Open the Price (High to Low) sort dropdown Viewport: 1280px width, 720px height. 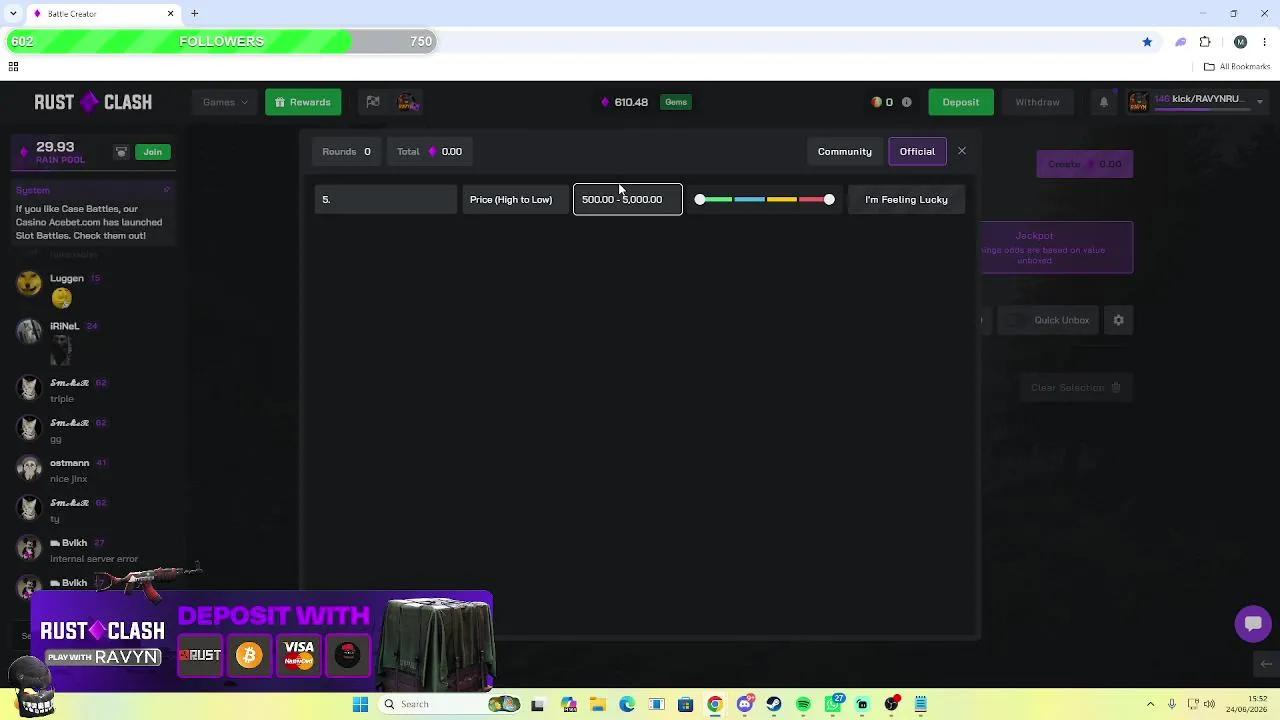514,199
